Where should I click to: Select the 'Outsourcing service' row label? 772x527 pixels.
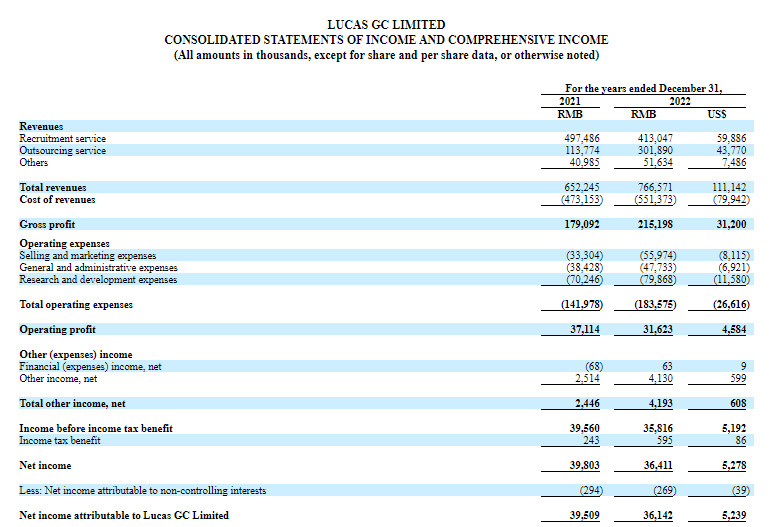click(x=63, y=151)
